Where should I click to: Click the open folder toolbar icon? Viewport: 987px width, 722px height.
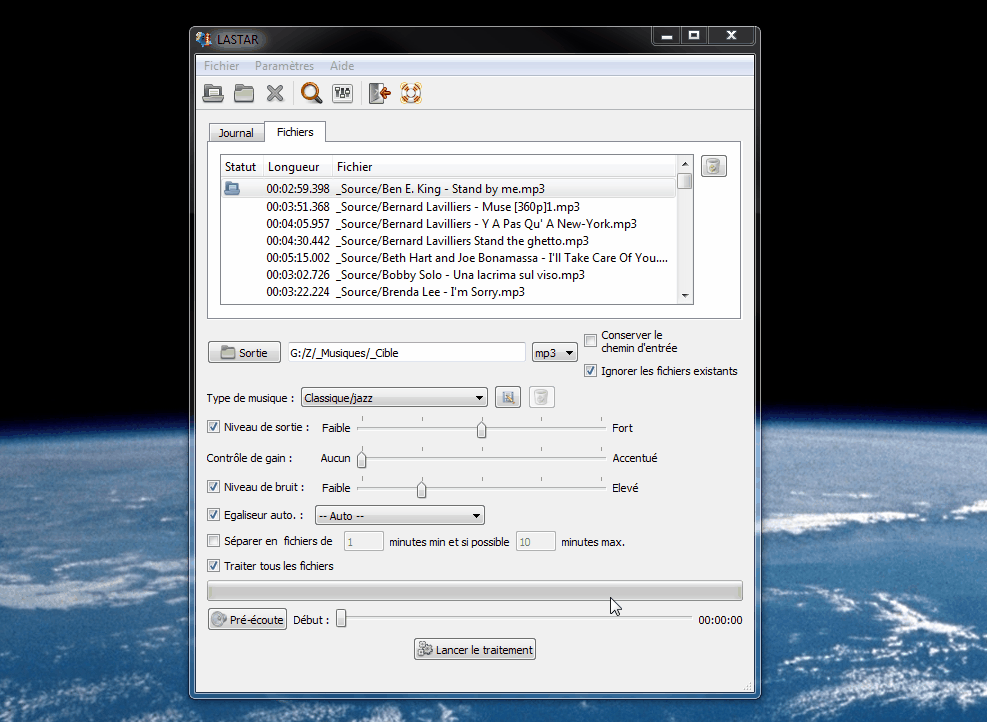tap(244, 94)
